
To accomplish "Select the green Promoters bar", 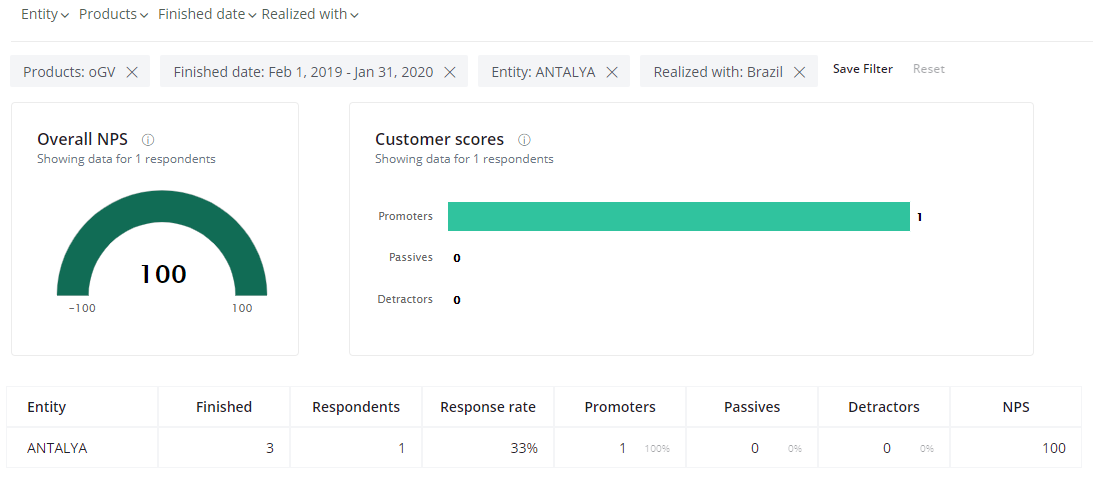I will point(678,216).
